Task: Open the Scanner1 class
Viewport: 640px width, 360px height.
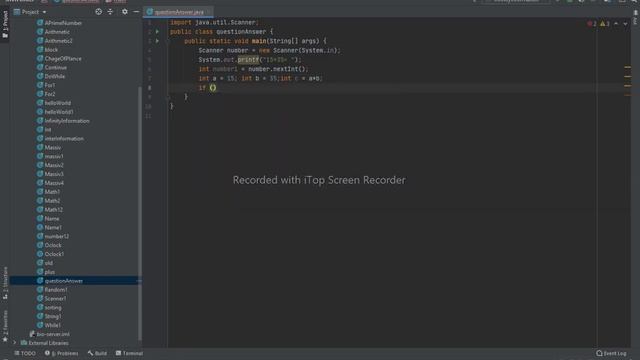Action: click(51, 298)
